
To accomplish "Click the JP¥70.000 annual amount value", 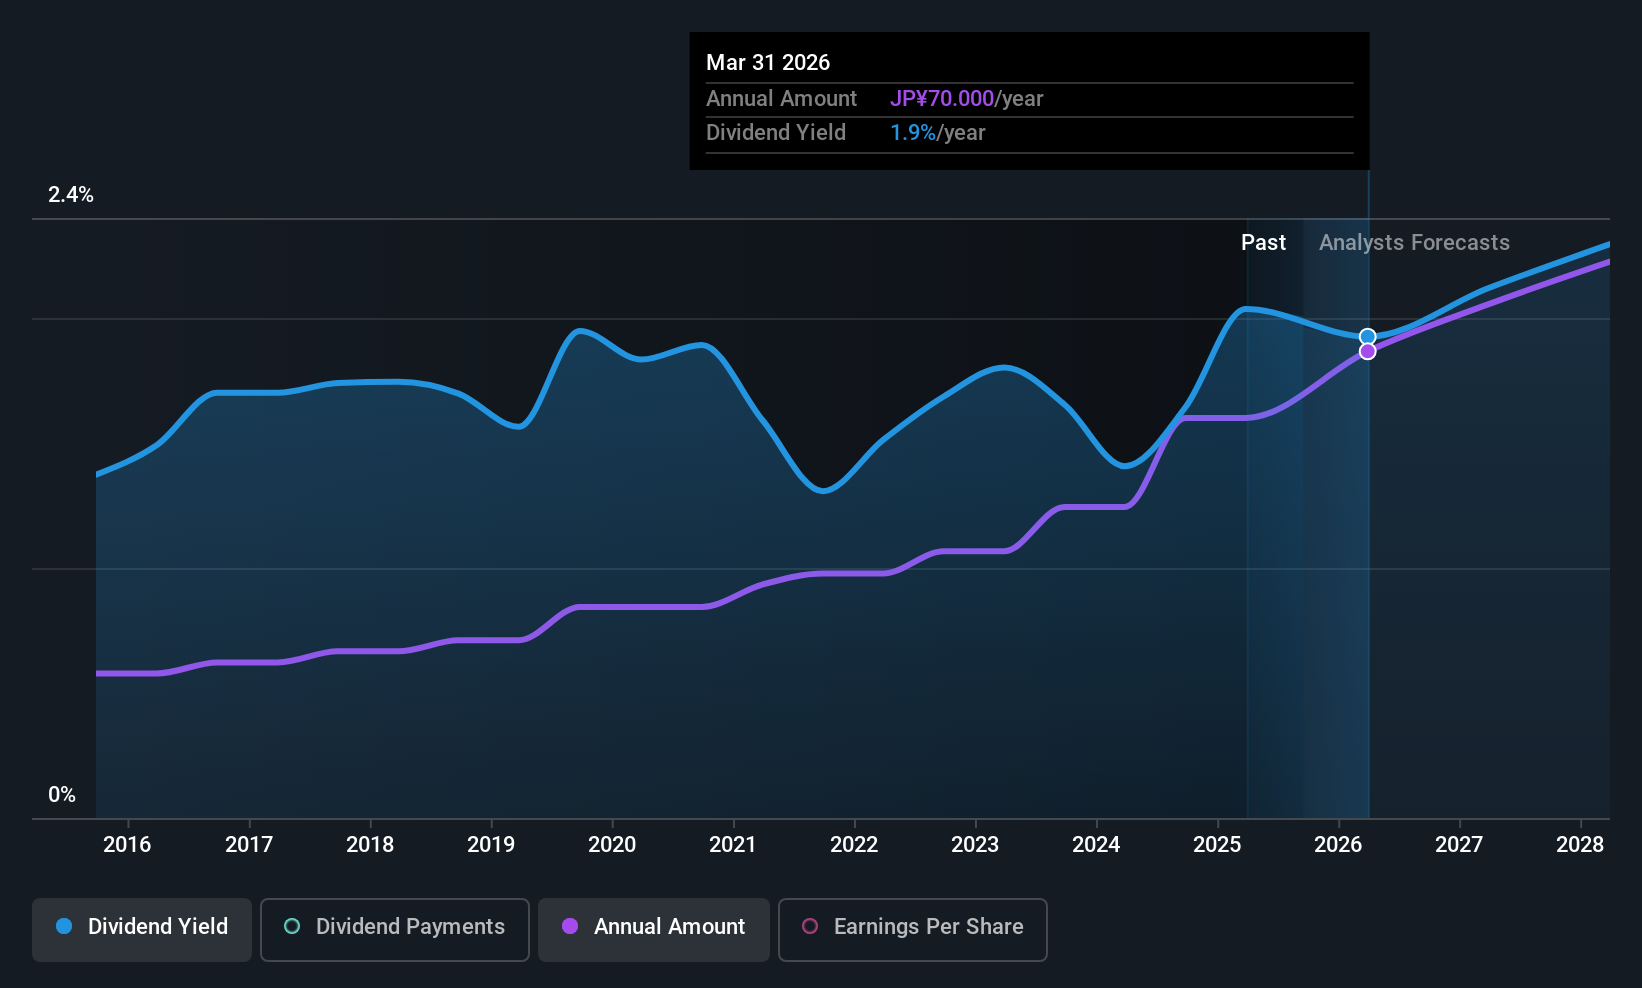I will [x=942, y=98].
